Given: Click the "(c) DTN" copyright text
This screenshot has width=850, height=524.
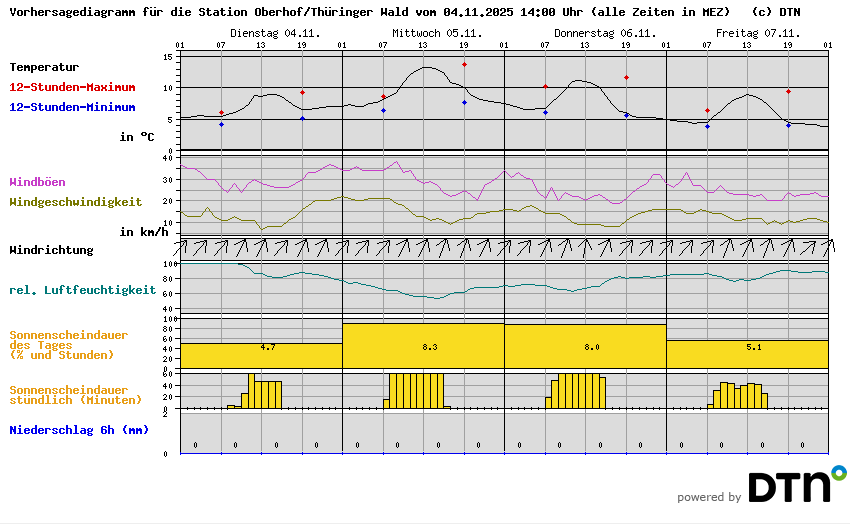Looking at the screenshot, I should coord(775,12).
